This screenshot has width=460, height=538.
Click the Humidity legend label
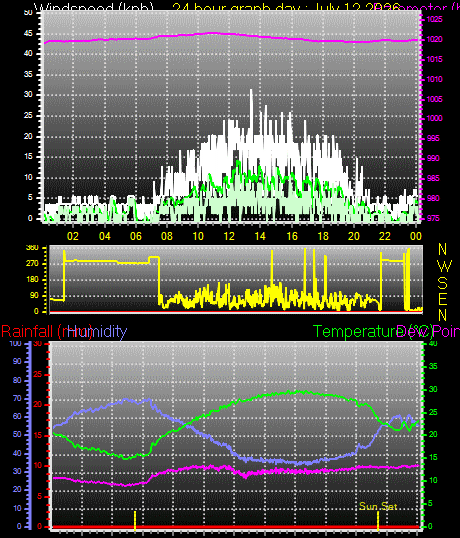[97, 331]
